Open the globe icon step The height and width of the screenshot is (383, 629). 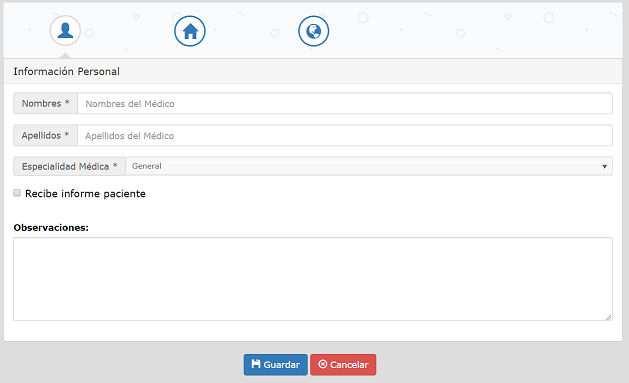(314, 31)
